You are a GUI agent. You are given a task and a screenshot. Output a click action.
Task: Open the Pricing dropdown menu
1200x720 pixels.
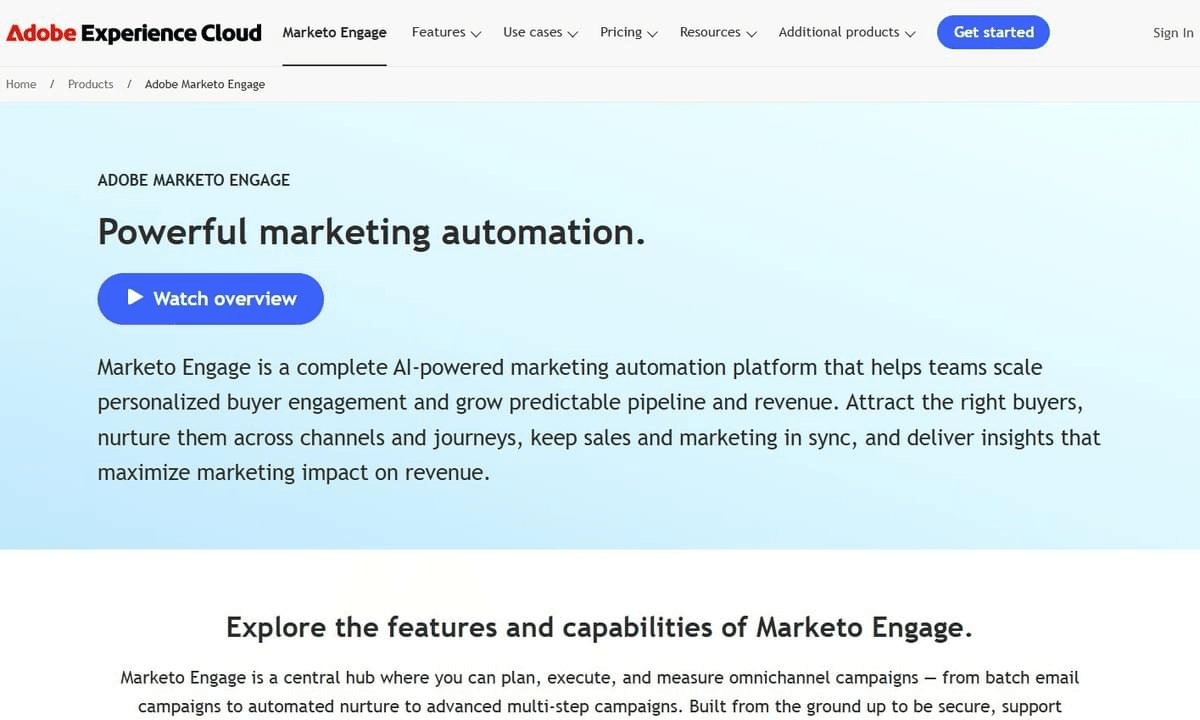pyautogui.click(x=629, y=32)
